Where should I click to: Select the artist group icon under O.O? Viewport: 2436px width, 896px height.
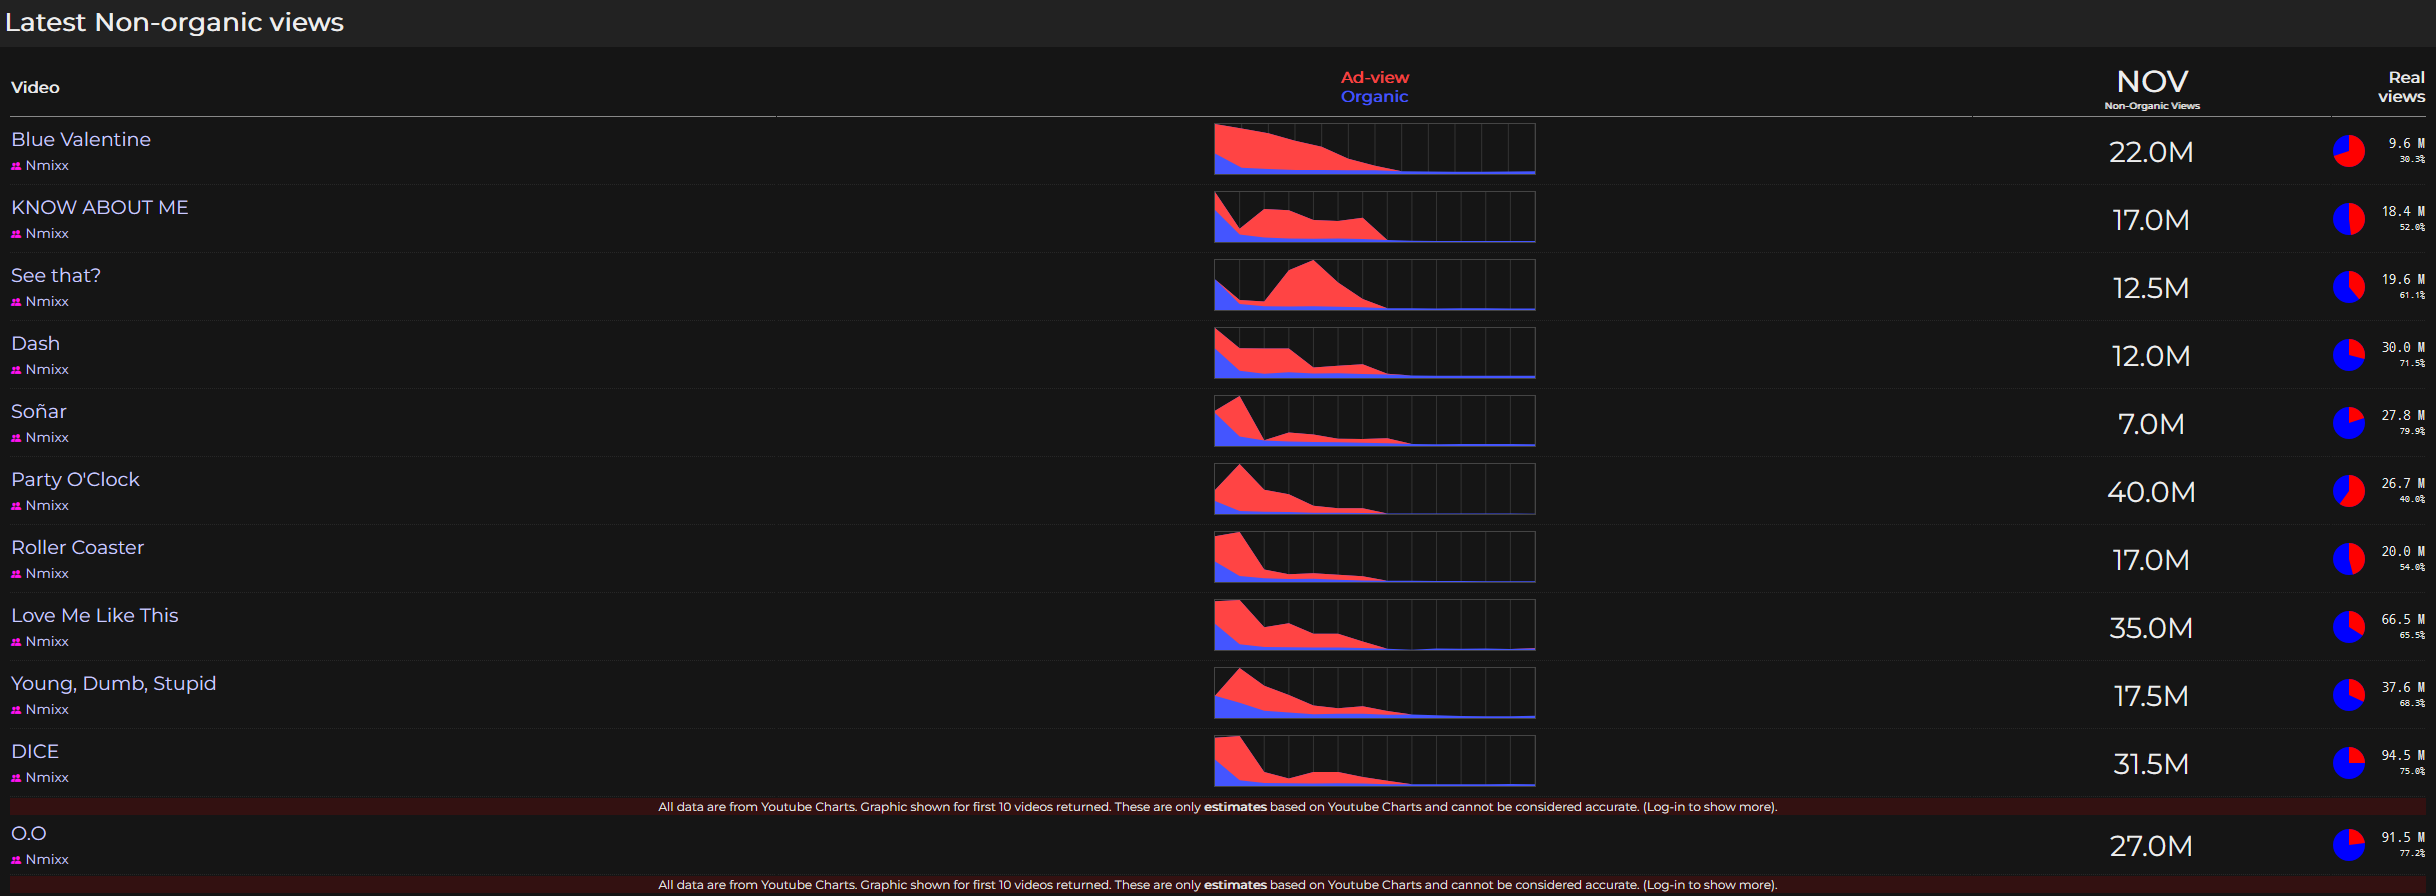pos(16,860)
